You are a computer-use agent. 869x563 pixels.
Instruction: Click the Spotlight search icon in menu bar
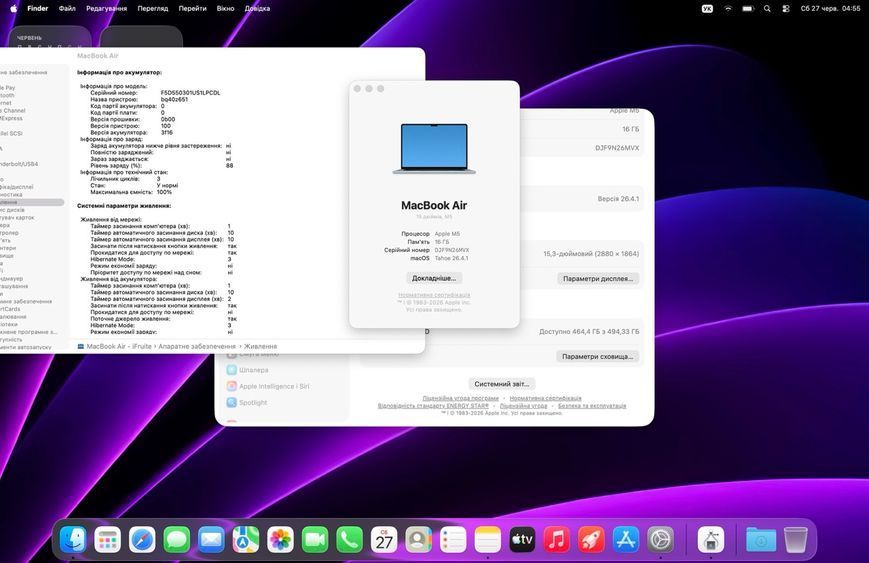[767, 9]
